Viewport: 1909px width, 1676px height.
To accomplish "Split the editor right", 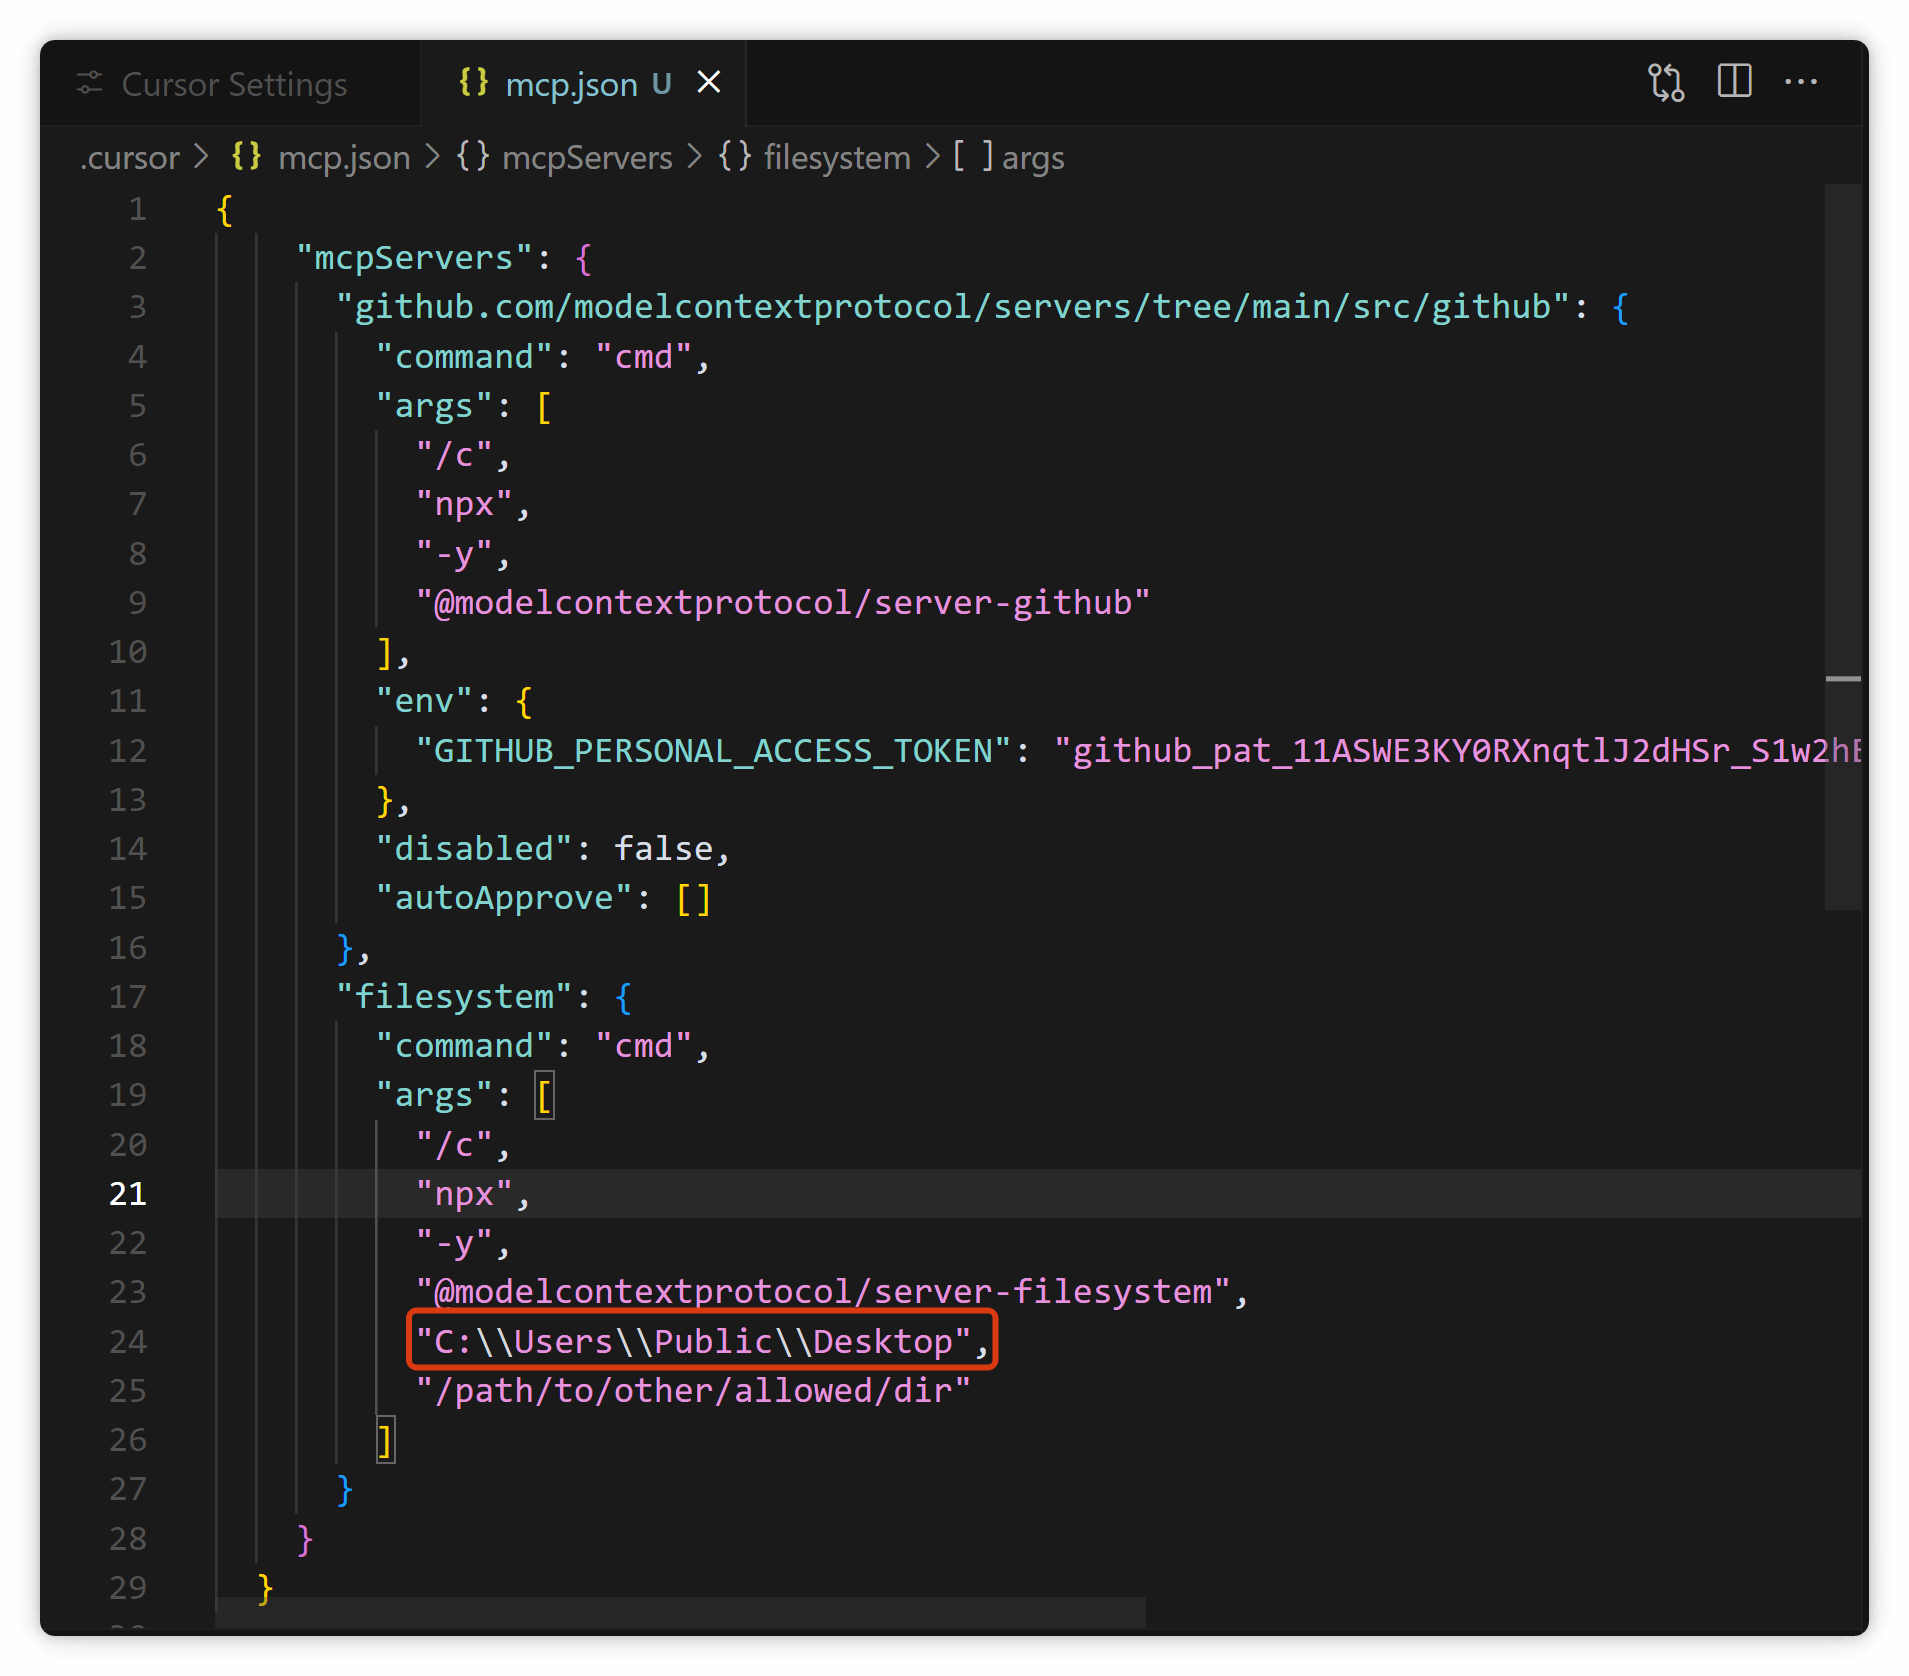I will pyautogui.click(x=1734, y=81).
